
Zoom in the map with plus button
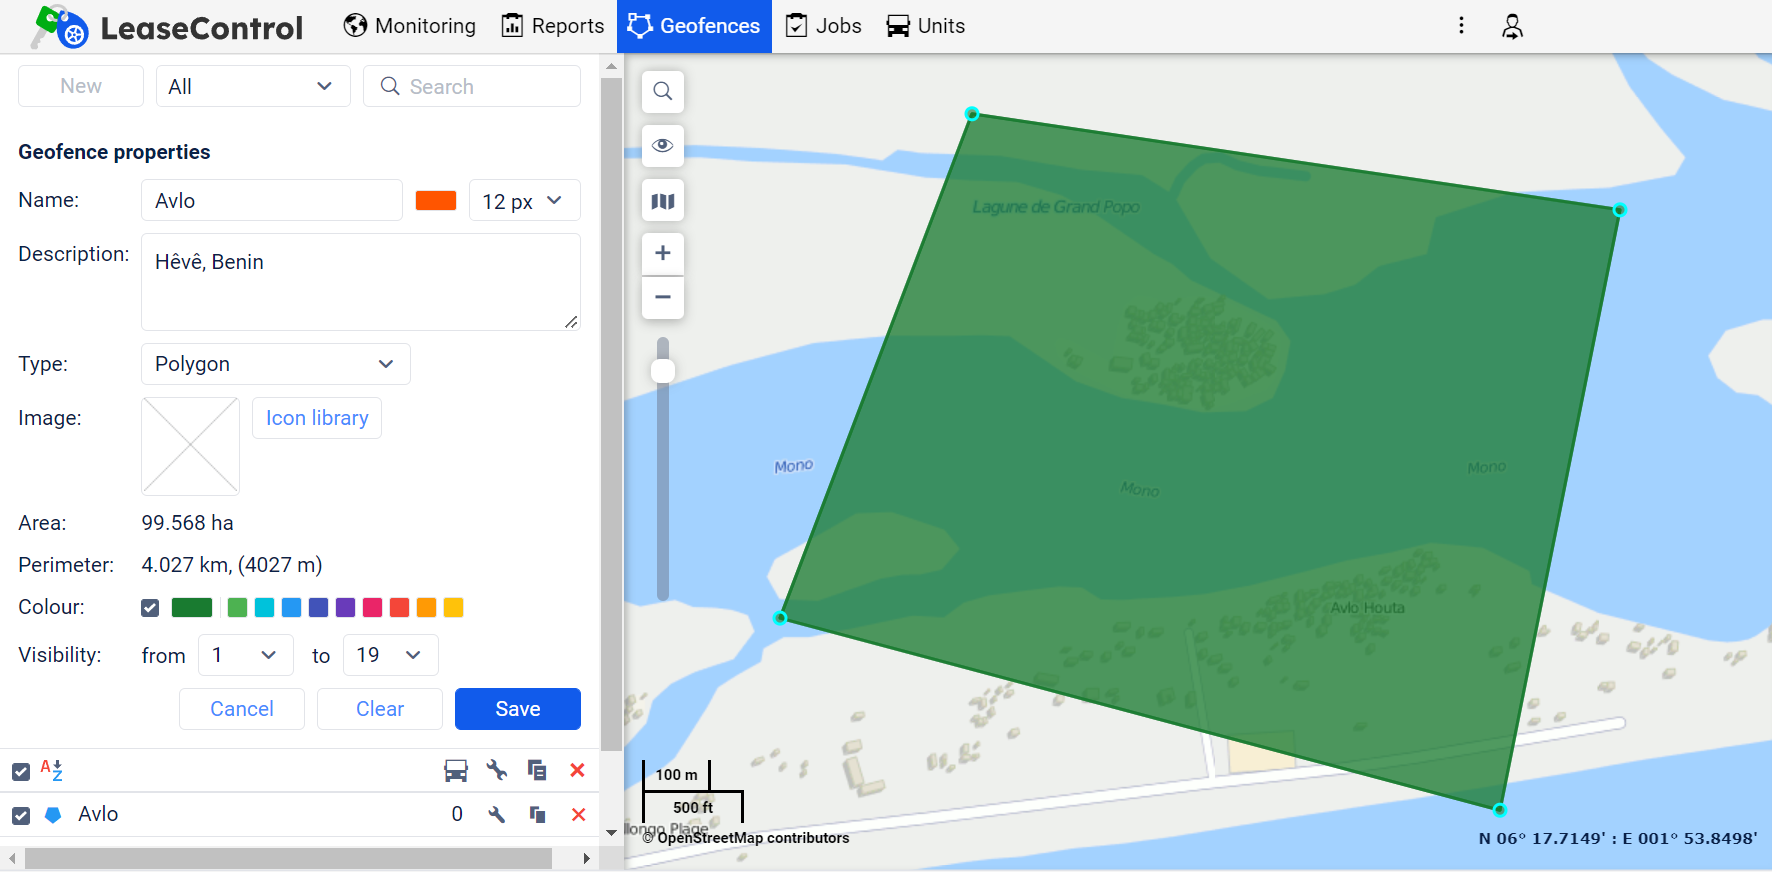(662, 253)
